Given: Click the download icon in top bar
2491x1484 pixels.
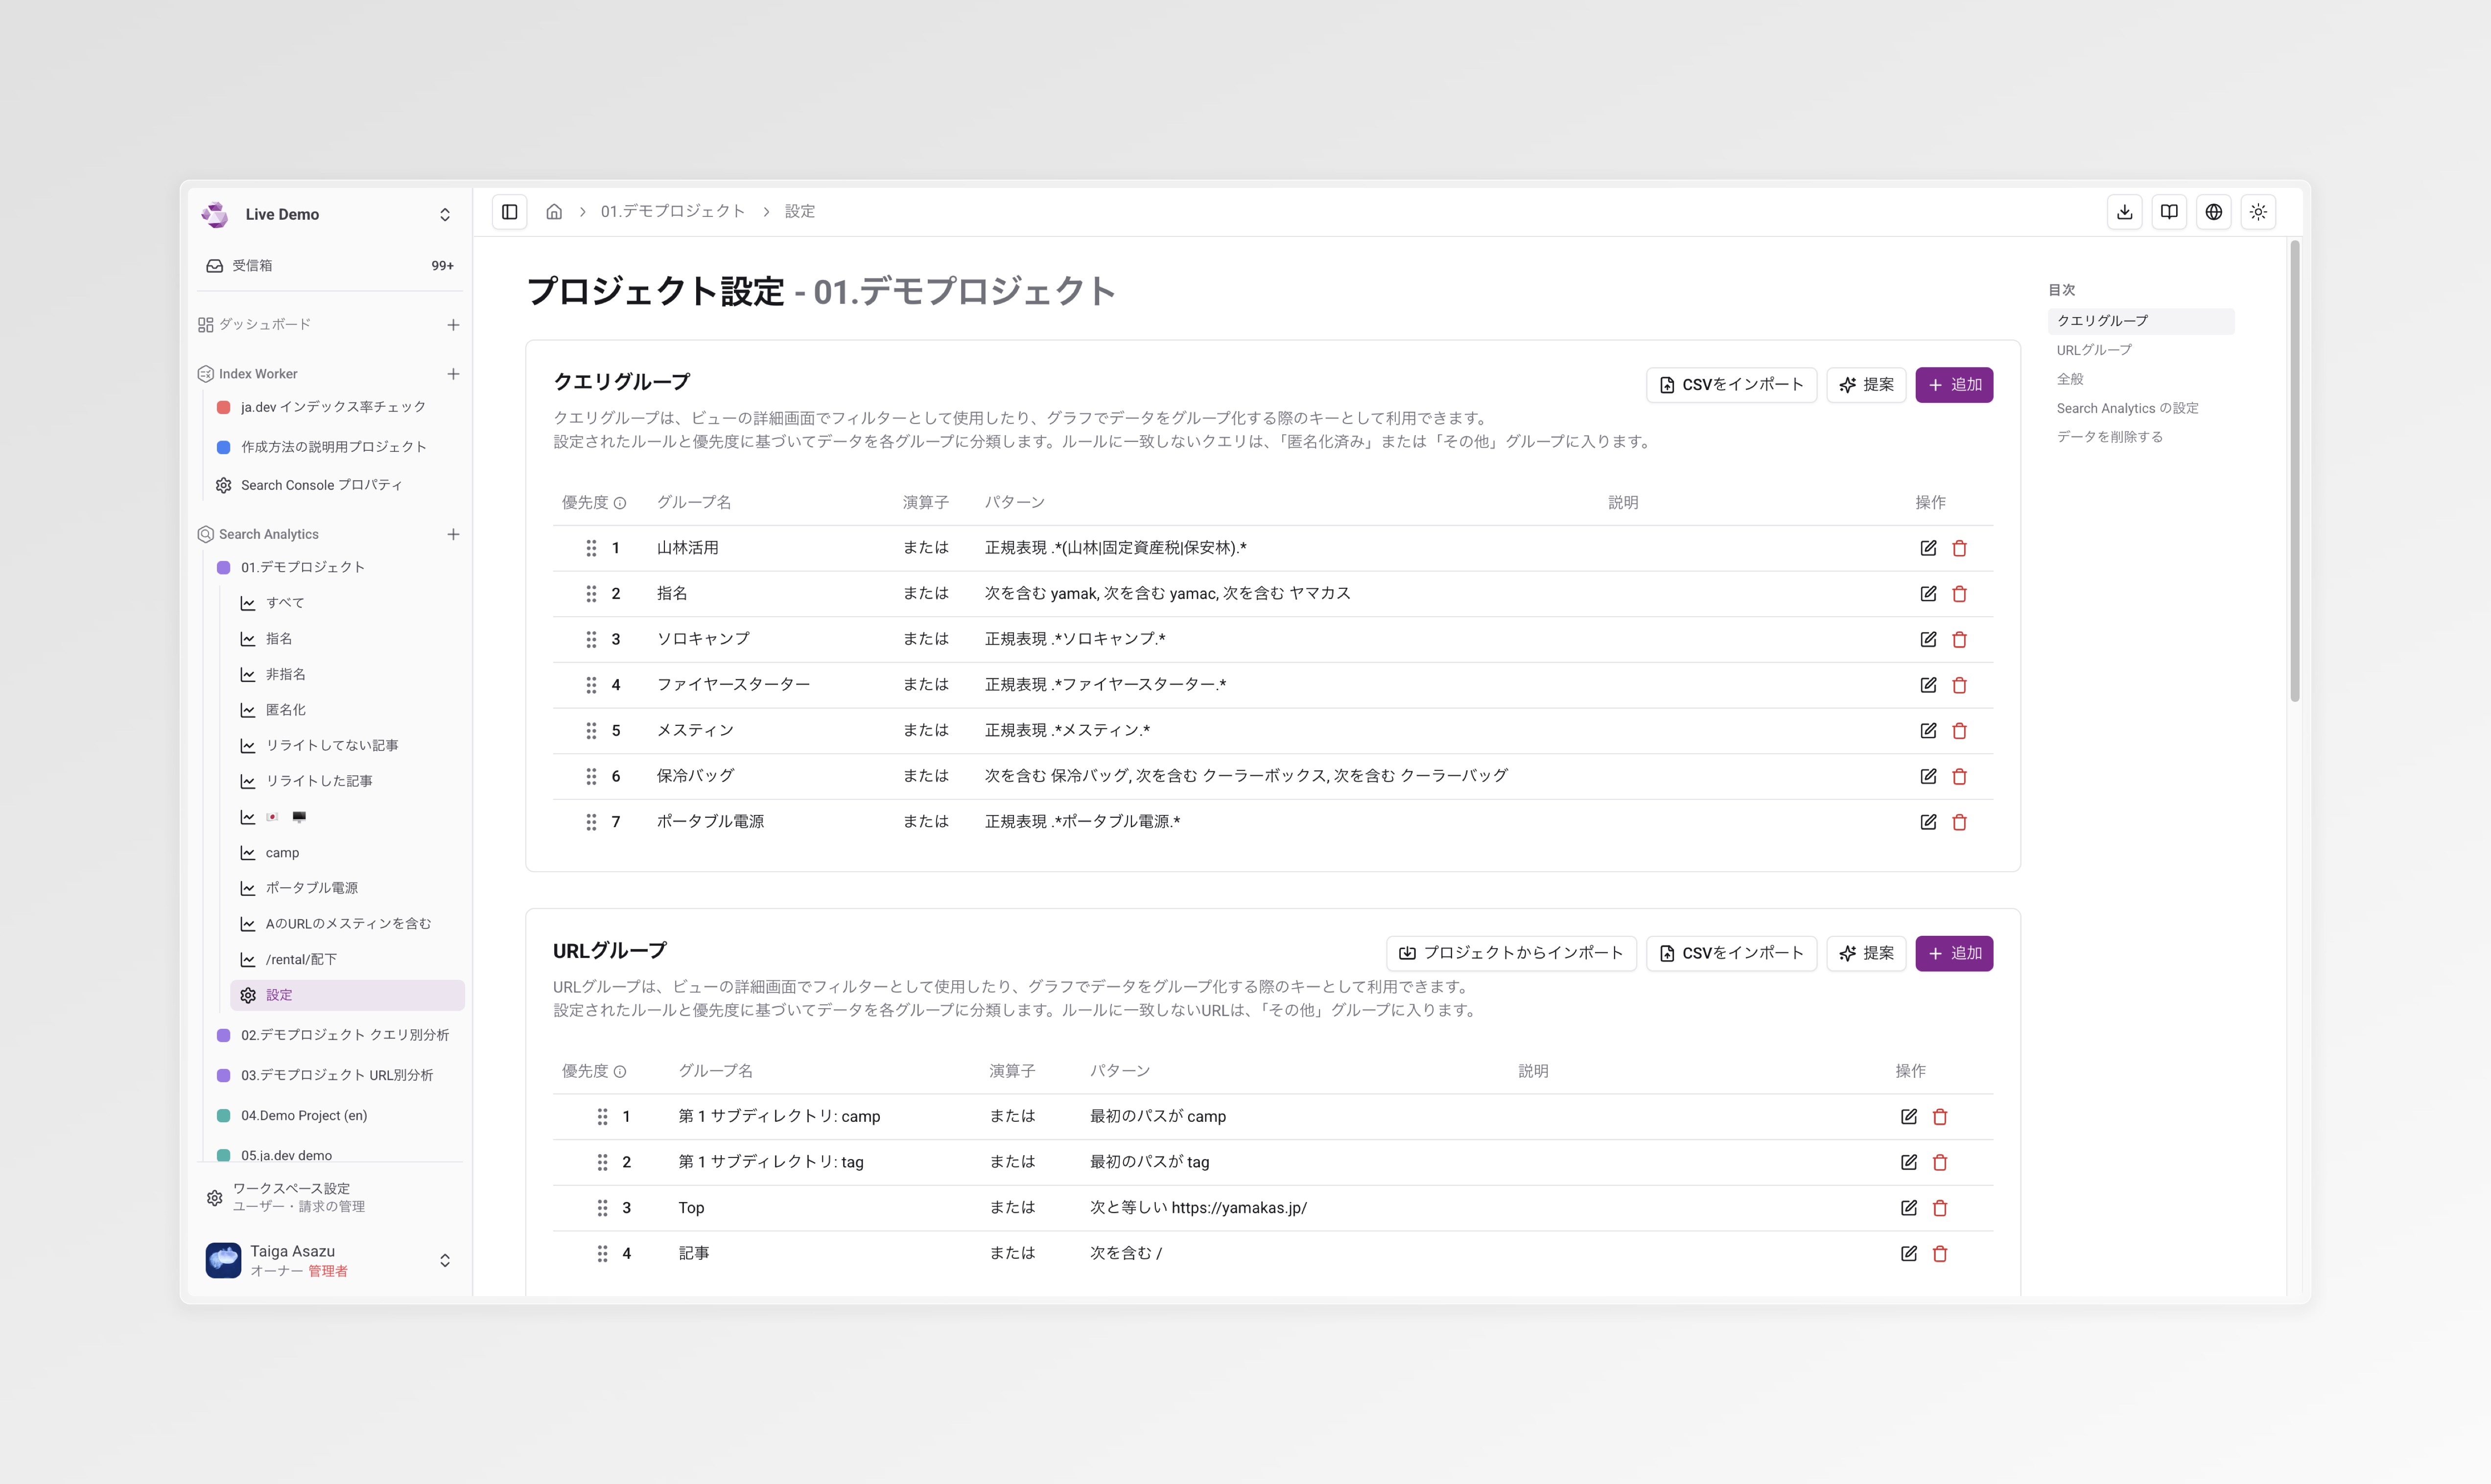Looking at the screenshot, I should [x=2124, y=212].
